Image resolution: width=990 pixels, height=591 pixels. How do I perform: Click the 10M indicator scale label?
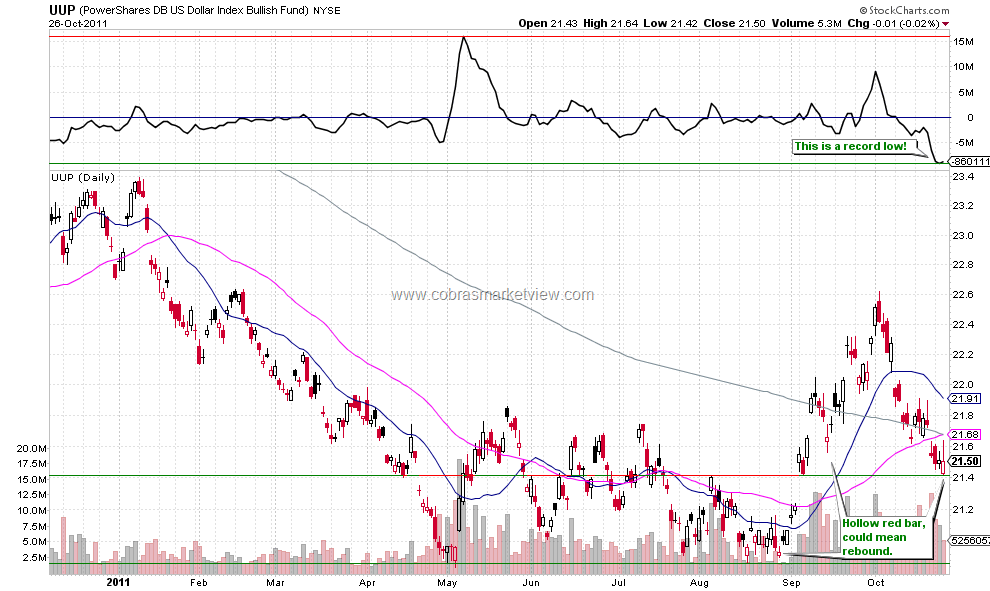(963, 67)
